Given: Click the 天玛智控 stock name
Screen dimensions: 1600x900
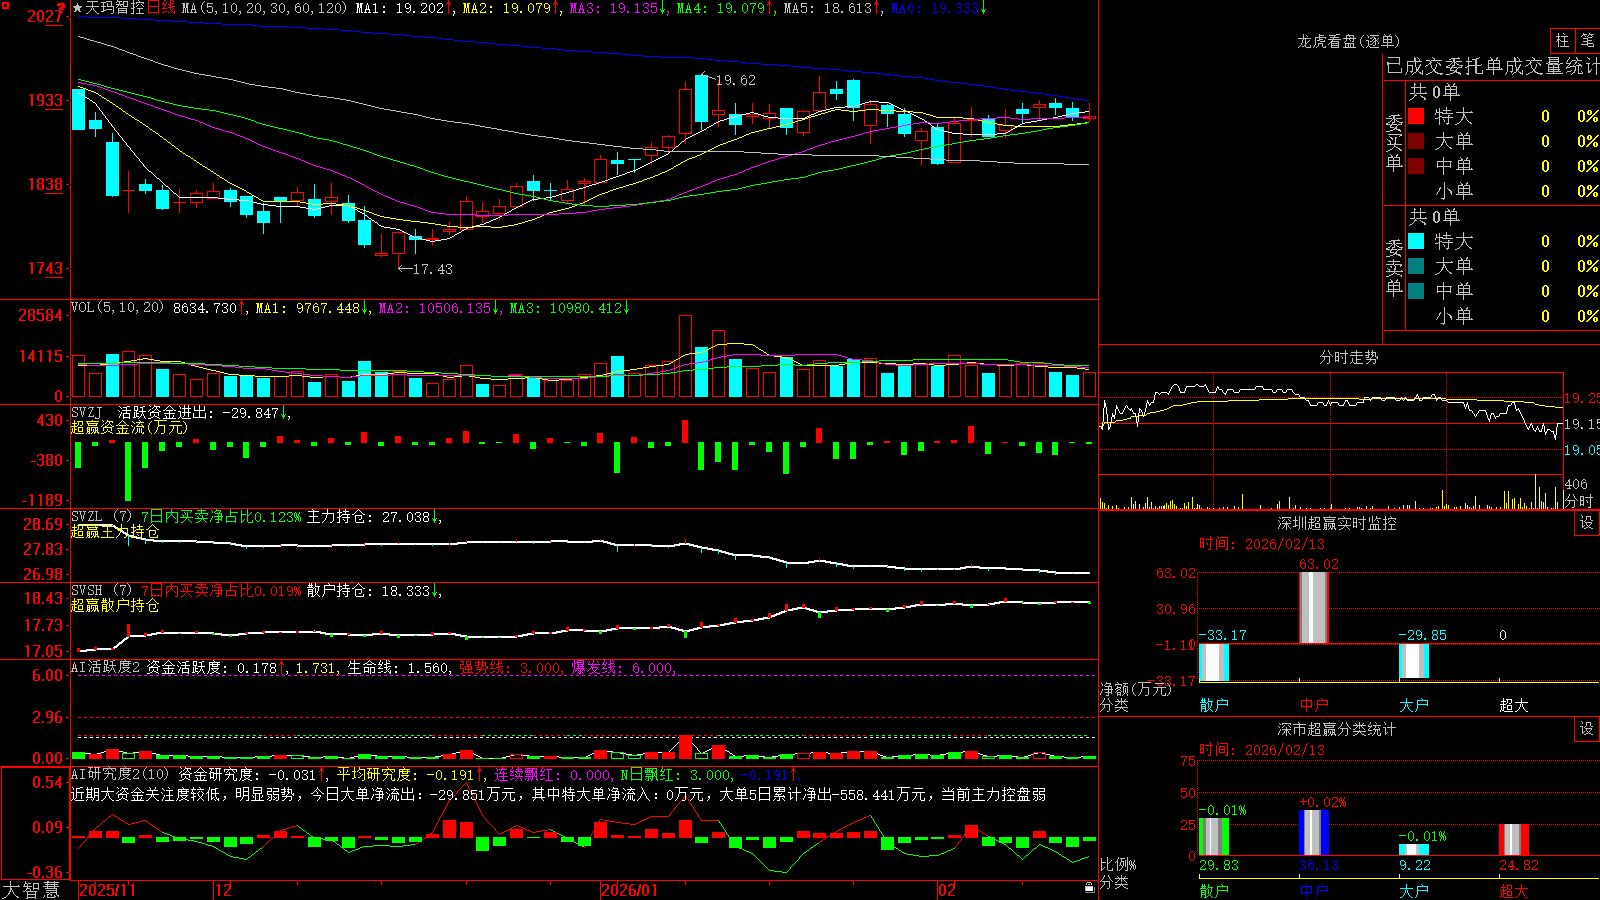Looking at the screenshot, I should 115,8.
